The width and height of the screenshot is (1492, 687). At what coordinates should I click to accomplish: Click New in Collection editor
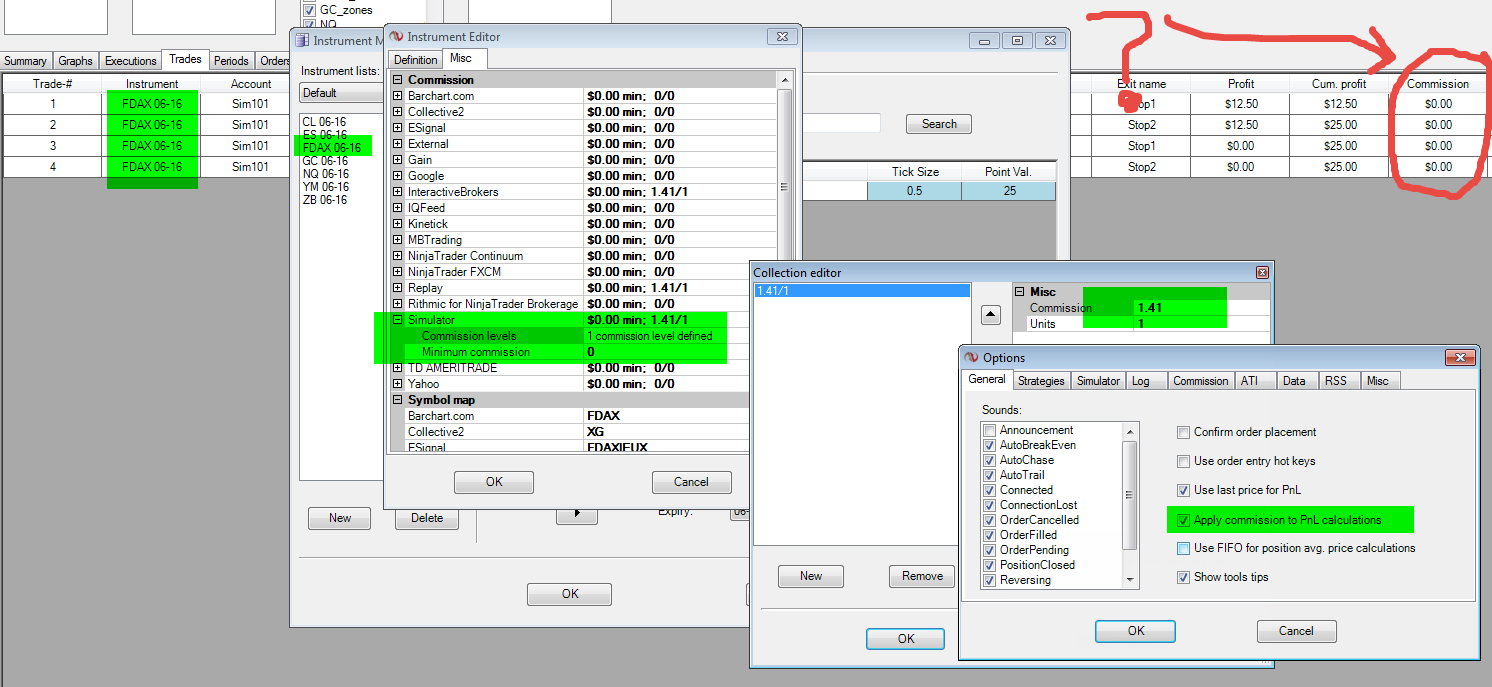coord(811,576)
